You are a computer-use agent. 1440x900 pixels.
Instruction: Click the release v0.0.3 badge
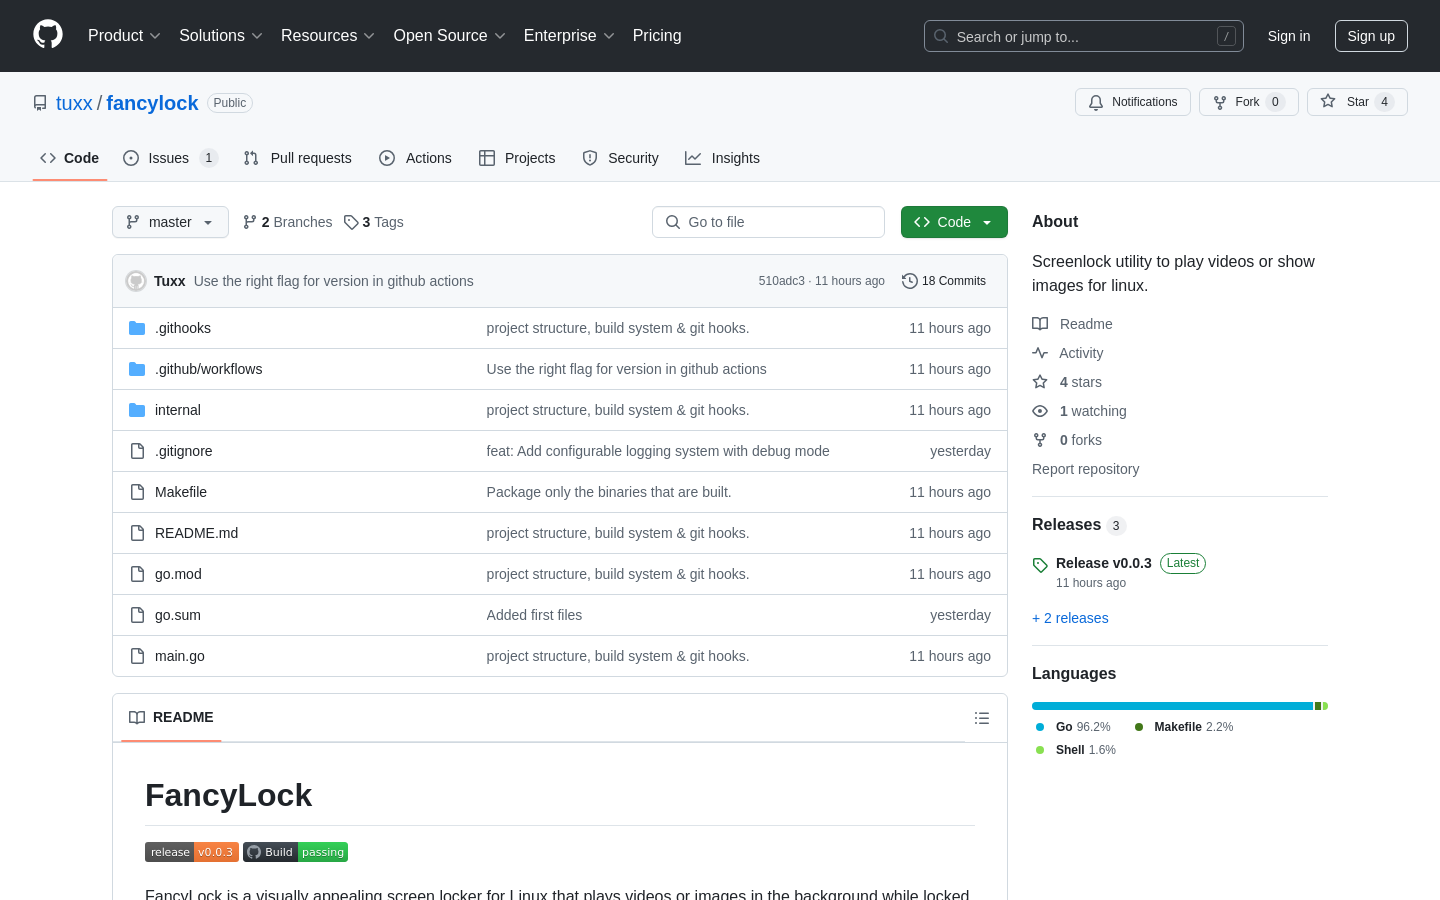pos(192,852)
